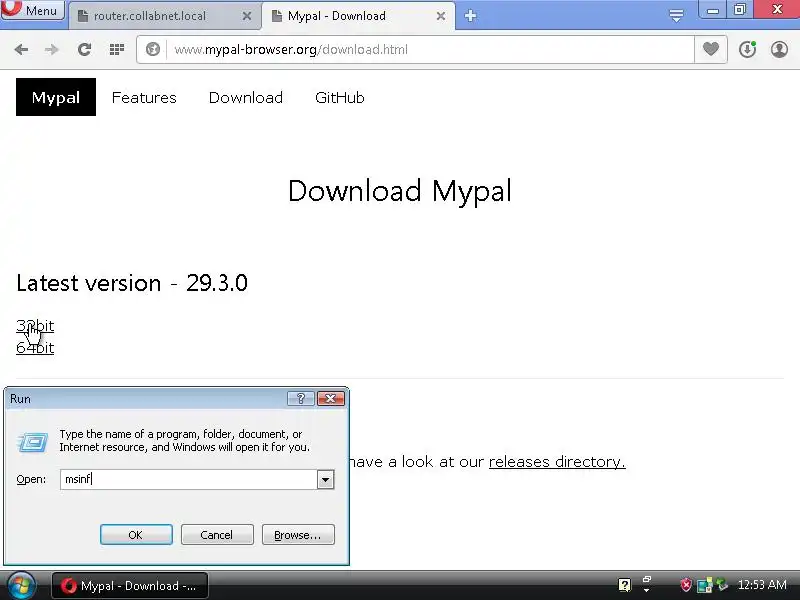
Task: Click the green sync tray icon
Action: click(722, 584)
